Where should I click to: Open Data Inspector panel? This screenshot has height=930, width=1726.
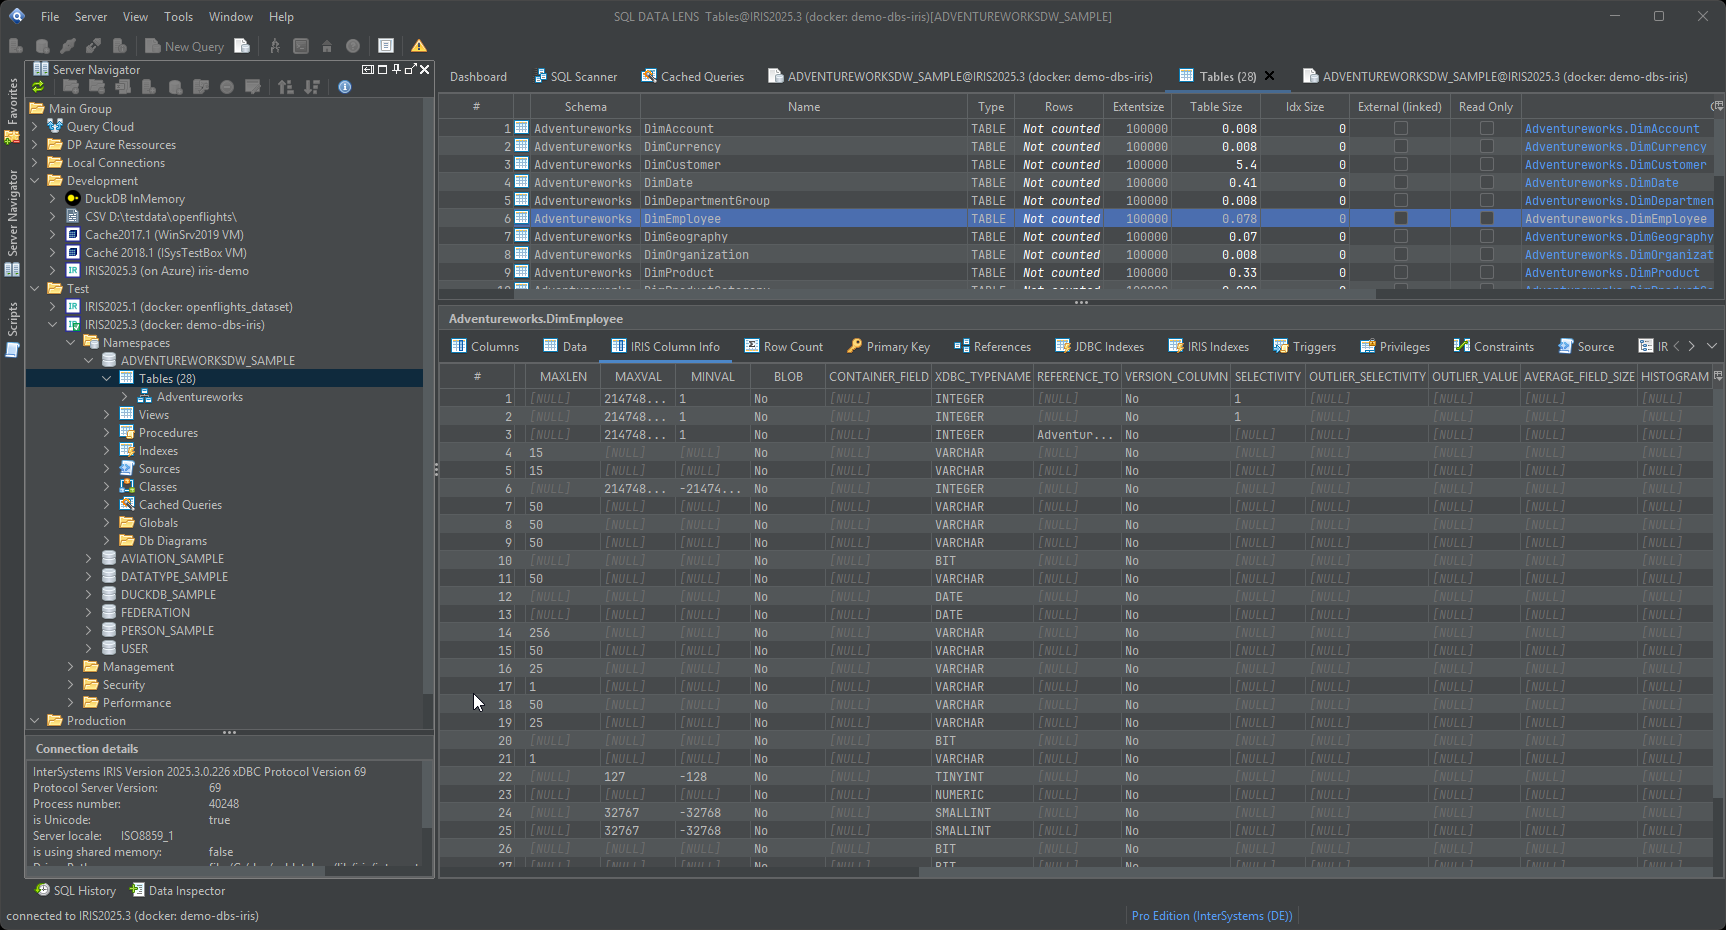tap(177, 890)
